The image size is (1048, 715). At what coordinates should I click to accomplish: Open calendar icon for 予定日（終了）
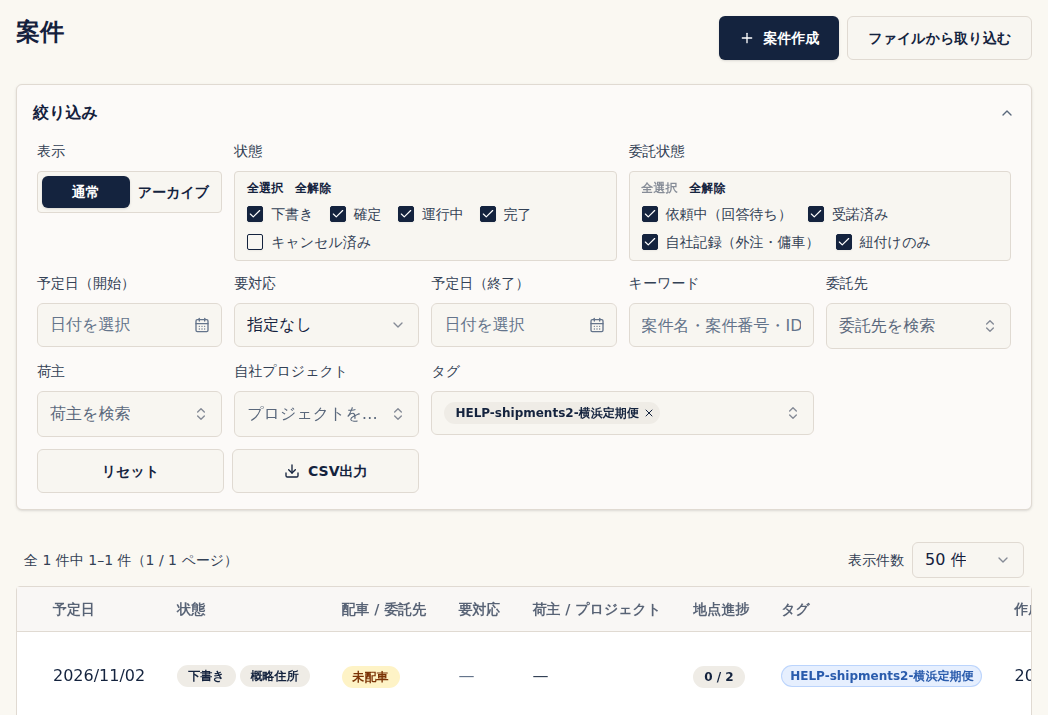click(597, 325)
